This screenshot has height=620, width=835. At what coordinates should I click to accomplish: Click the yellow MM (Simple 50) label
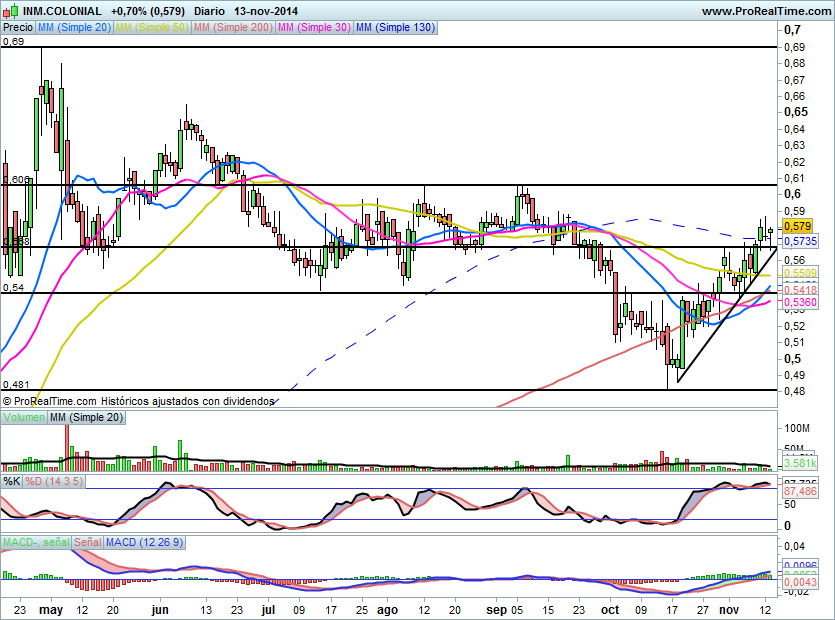(152, 28)
